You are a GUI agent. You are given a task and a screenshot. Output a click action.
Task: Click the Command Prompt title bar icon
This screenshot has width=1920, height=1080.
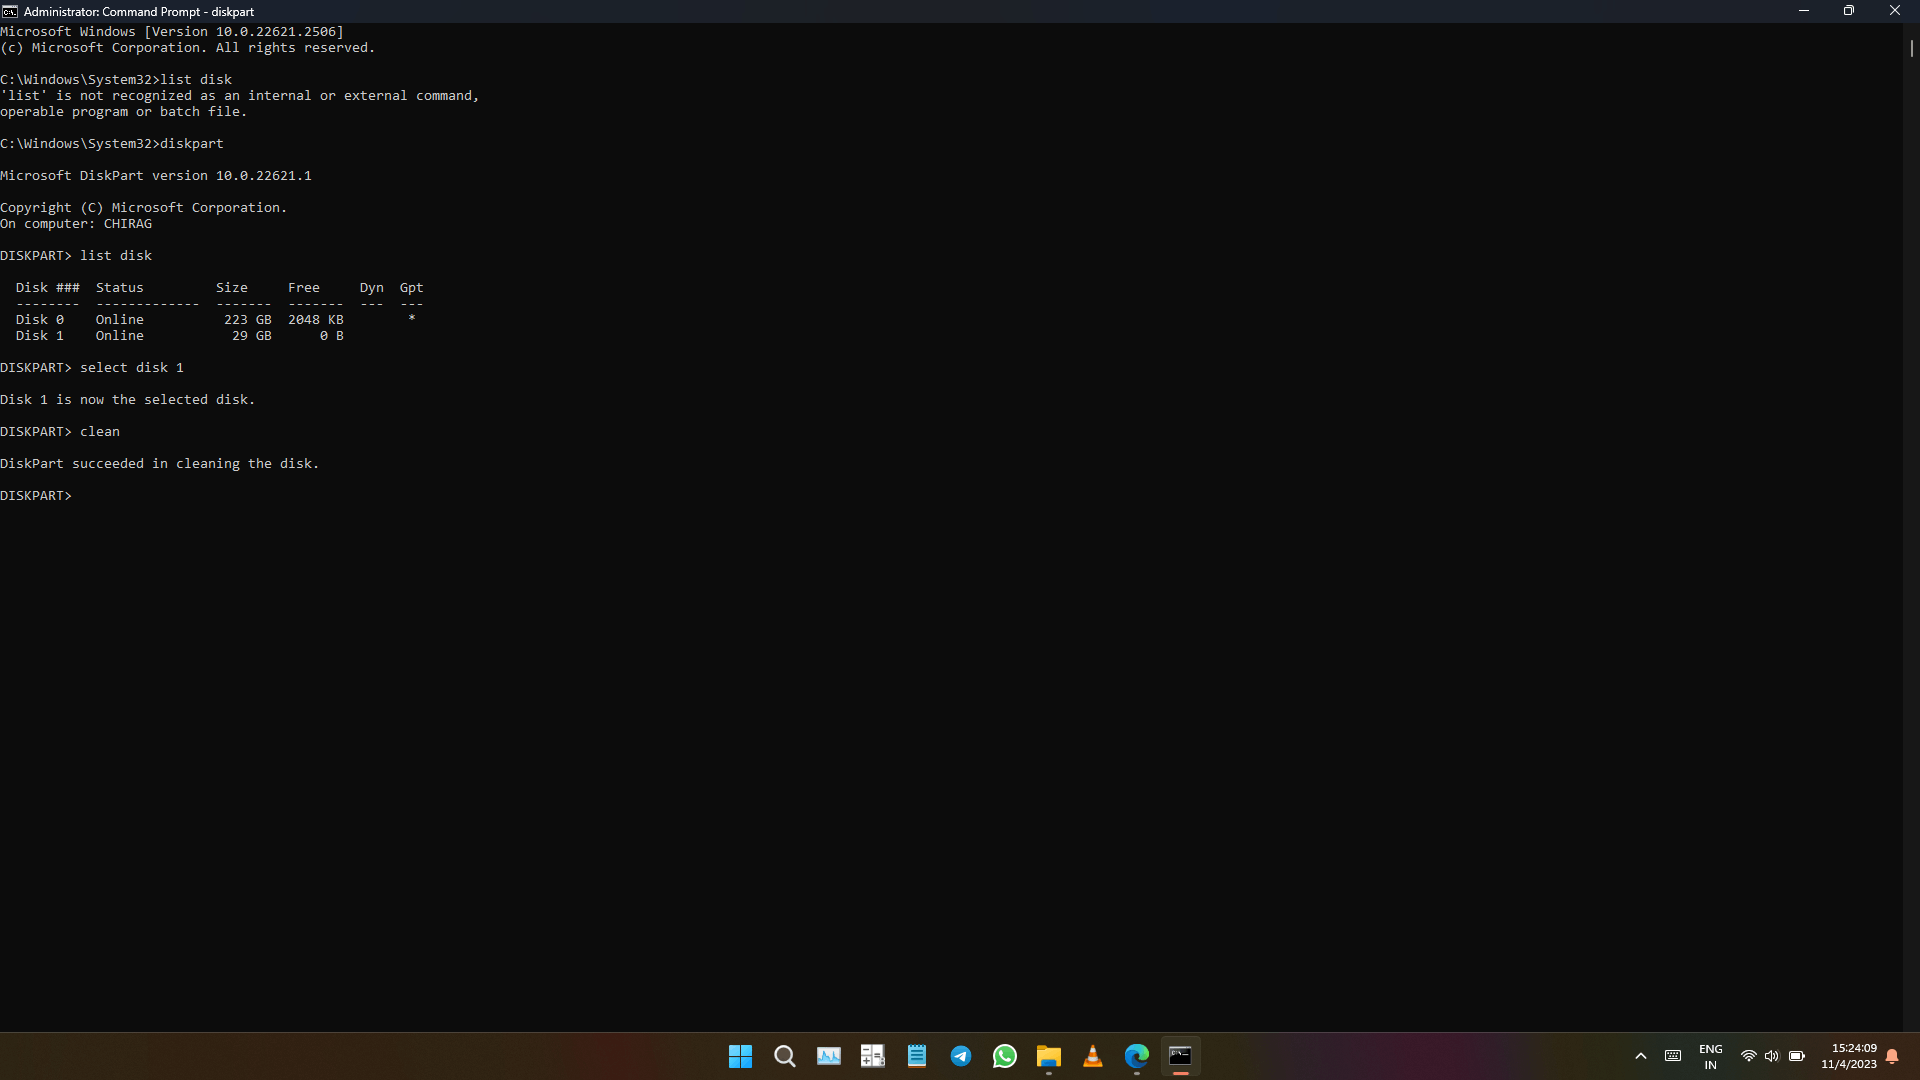tap(10, 11)
